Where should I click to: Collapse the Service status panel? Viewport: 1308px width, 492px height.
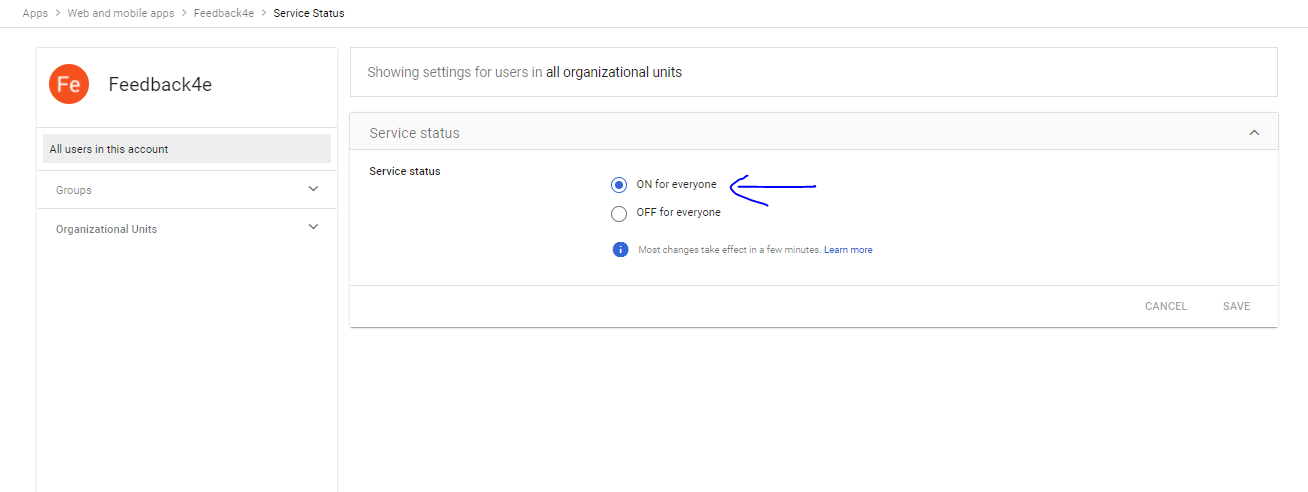(1254, 133)
